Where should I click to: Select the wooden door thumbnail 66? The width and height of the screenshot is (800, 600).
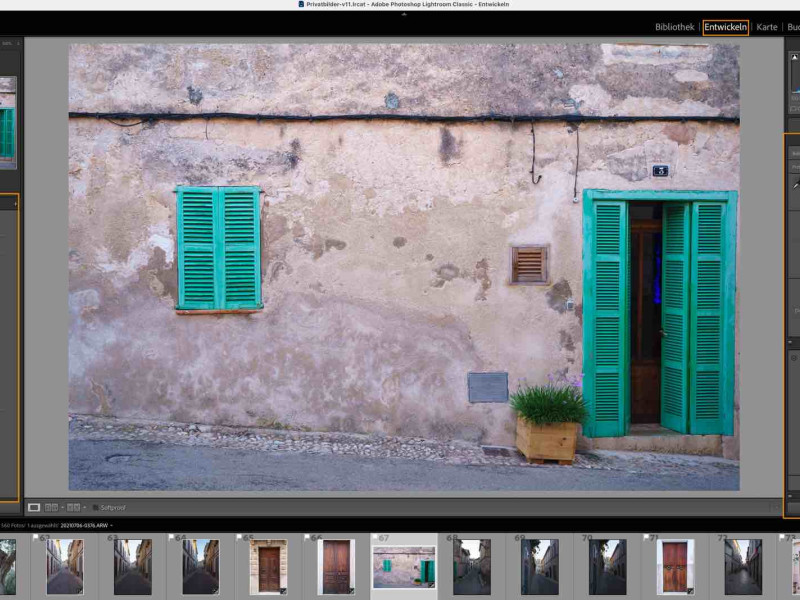pos(336,567)
